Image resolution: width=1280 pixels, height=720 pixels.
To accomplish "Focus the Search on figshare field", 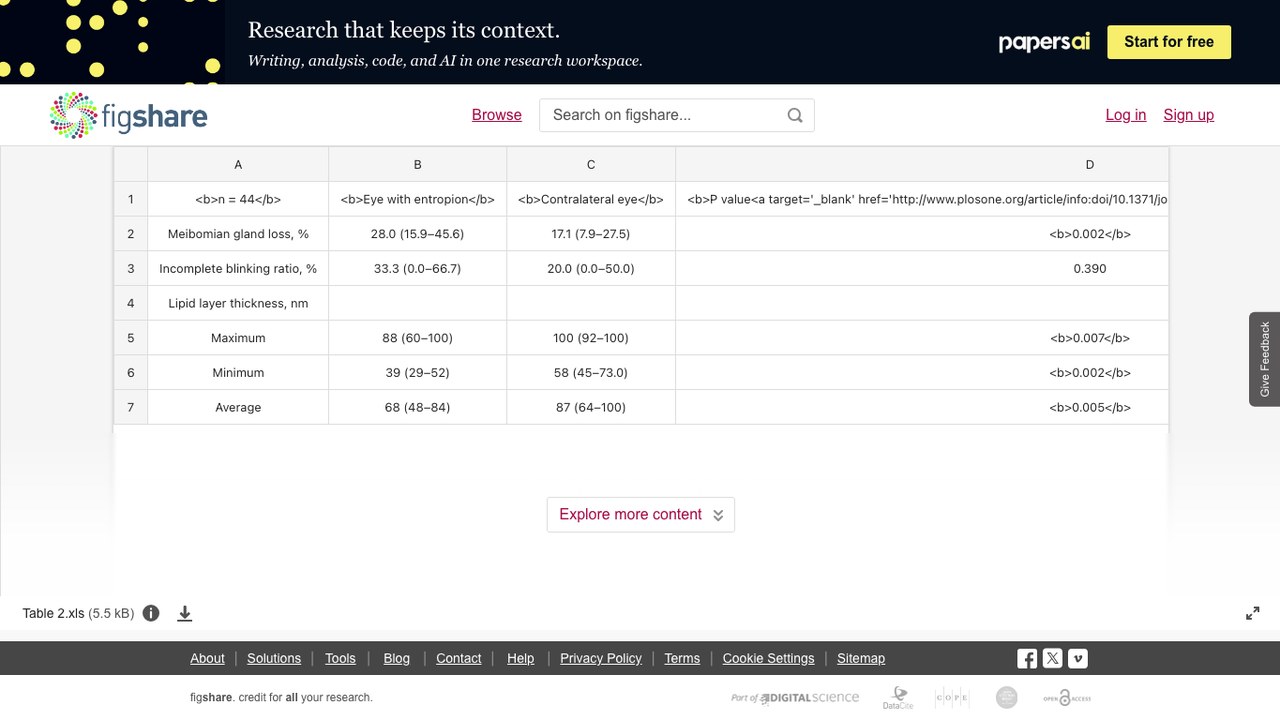I will click(x=677, y=115).
